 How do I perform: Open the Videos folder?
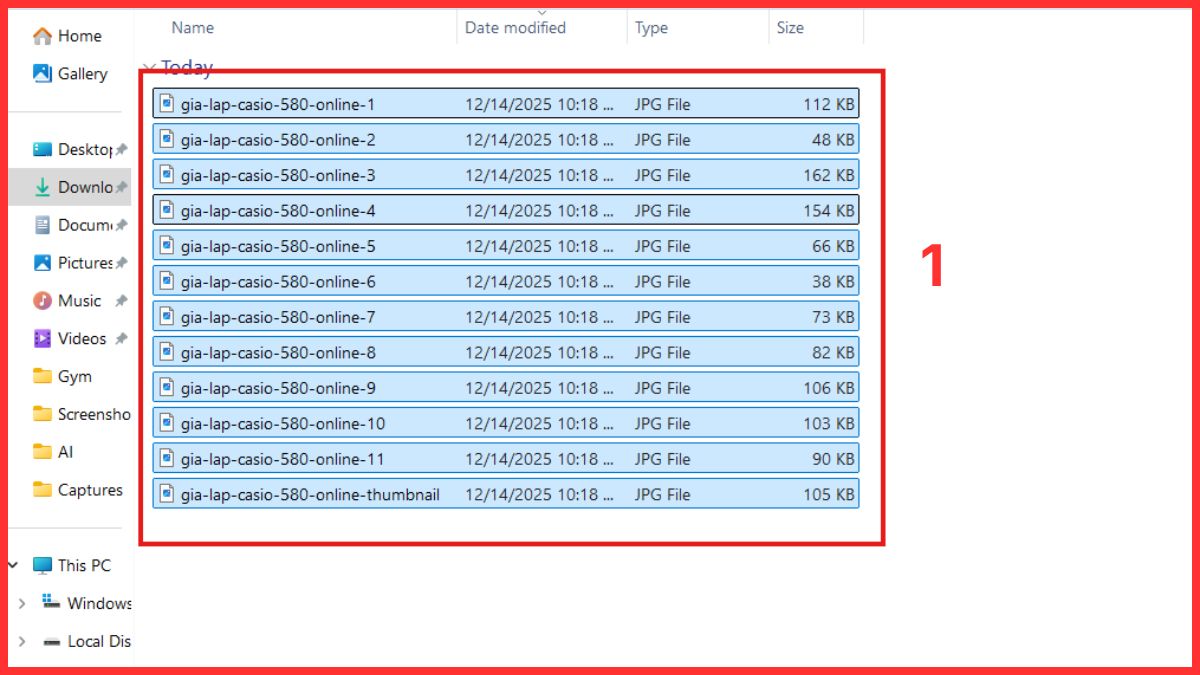(78, 338)
